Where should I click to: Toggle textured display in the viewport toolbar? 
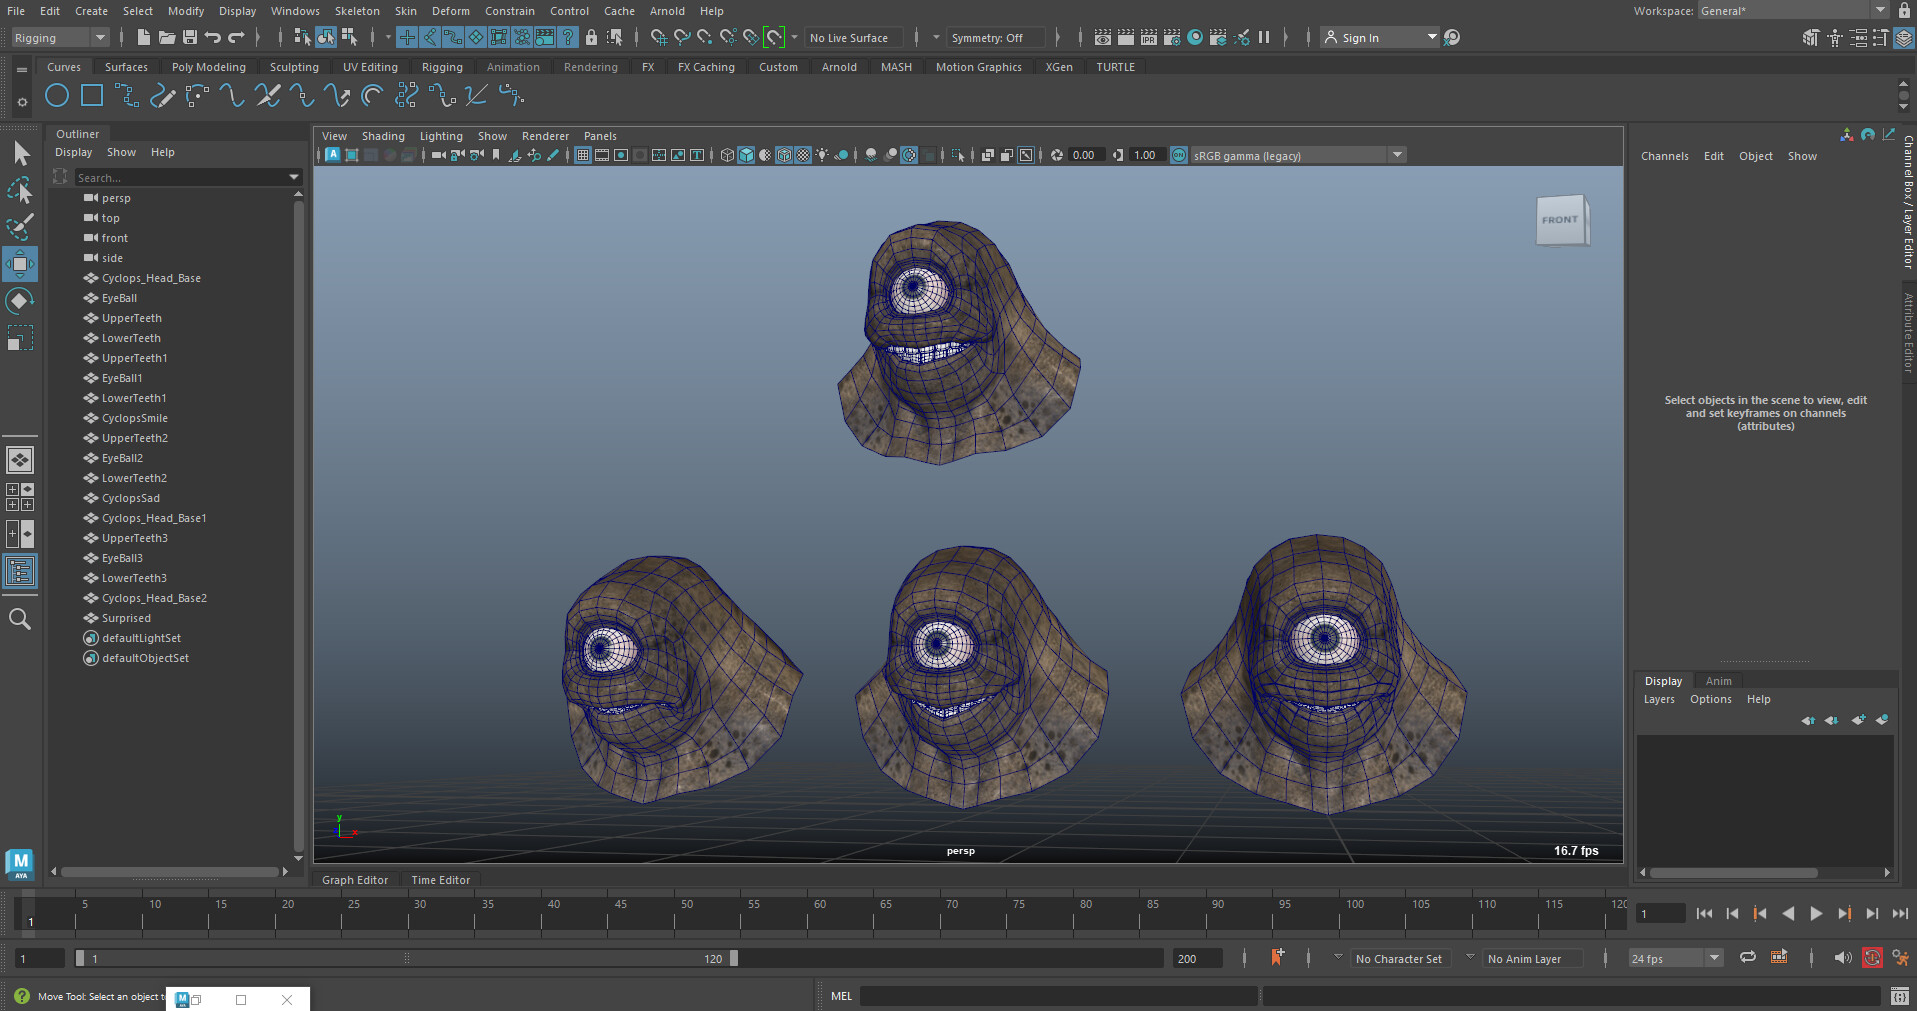(x=803, y=155)
